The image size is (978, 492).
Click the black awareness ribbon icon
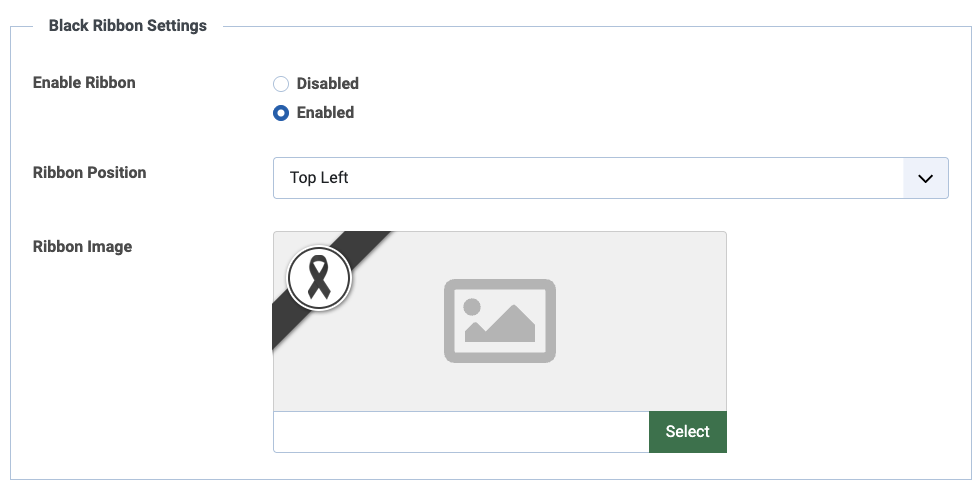[319, 277]
